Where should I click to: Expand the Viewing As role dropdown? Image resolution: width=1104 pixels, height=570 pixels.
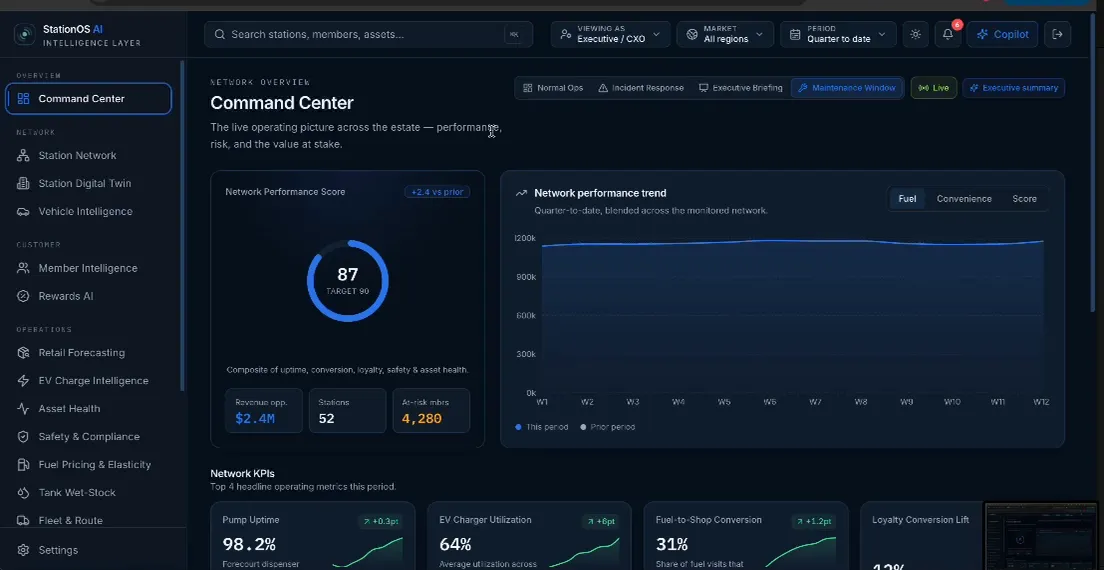coord(610,34)
